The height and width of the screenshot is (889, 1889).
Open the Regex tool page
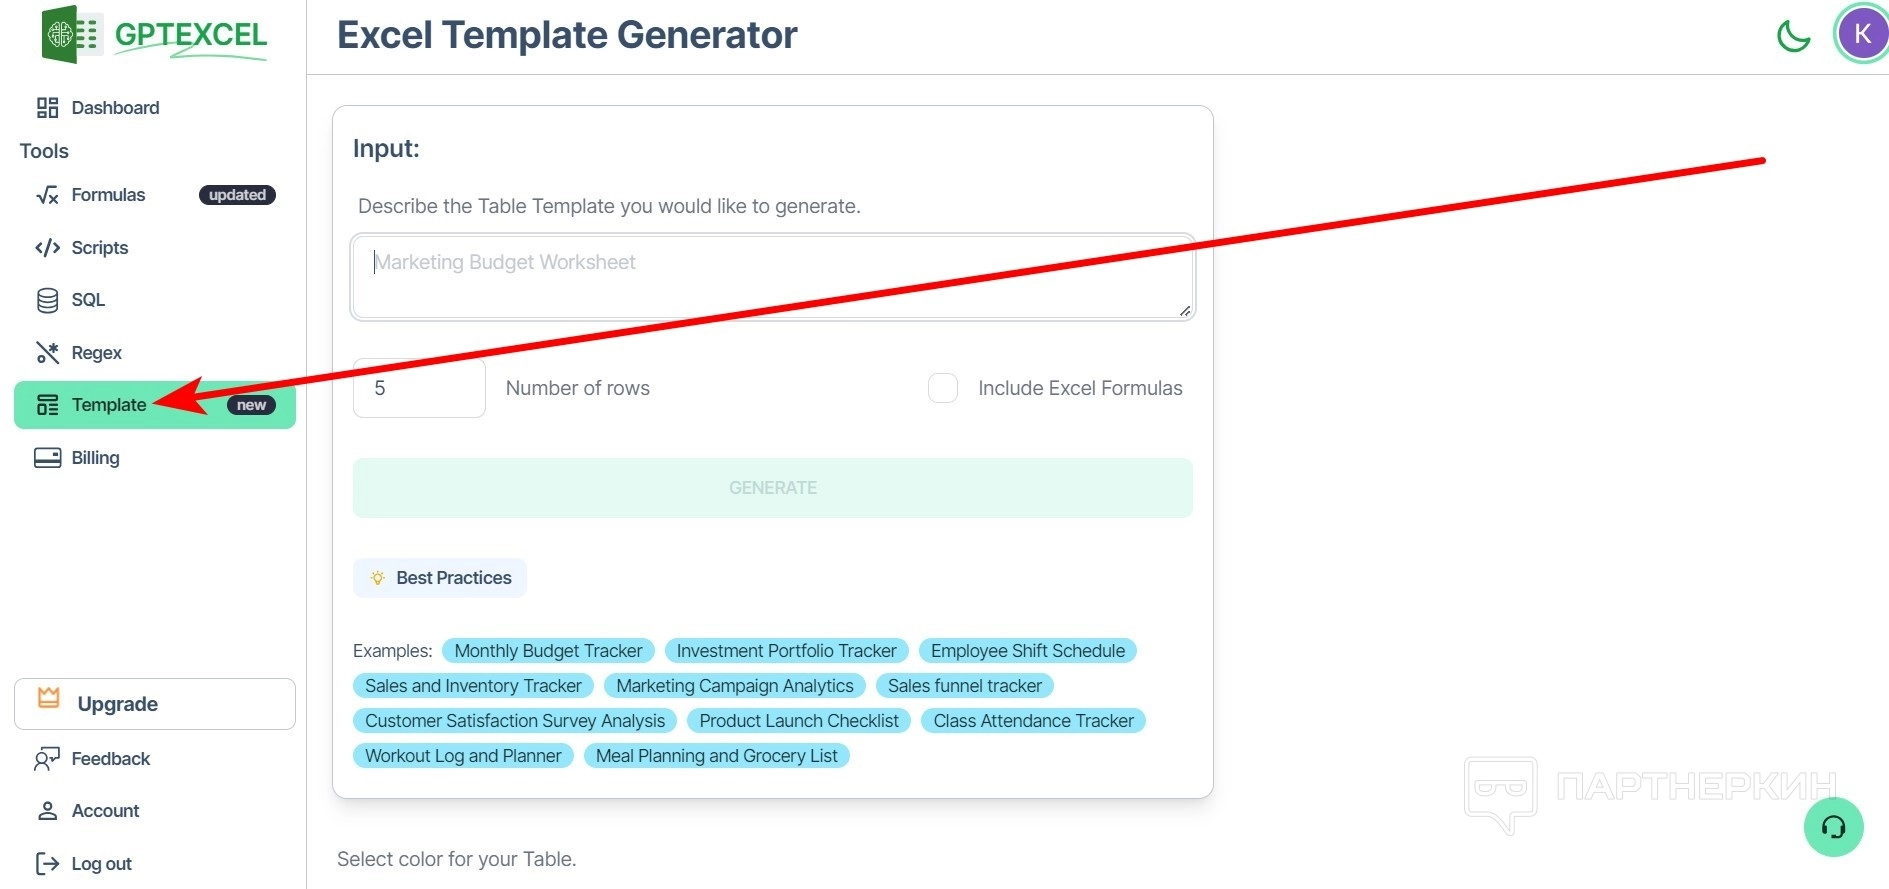[96, 353]
